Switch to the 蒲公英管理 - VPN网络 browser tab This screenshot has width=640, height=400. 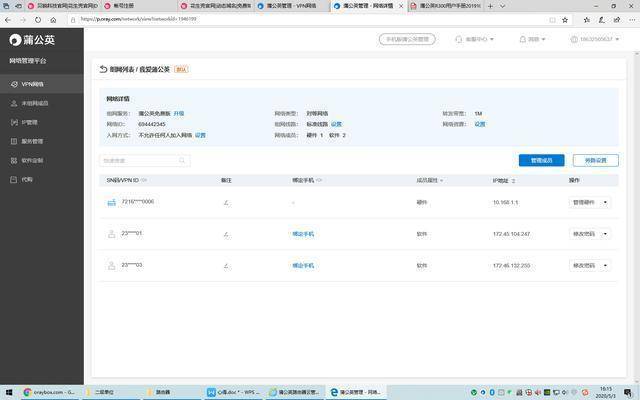click(292, 6)
